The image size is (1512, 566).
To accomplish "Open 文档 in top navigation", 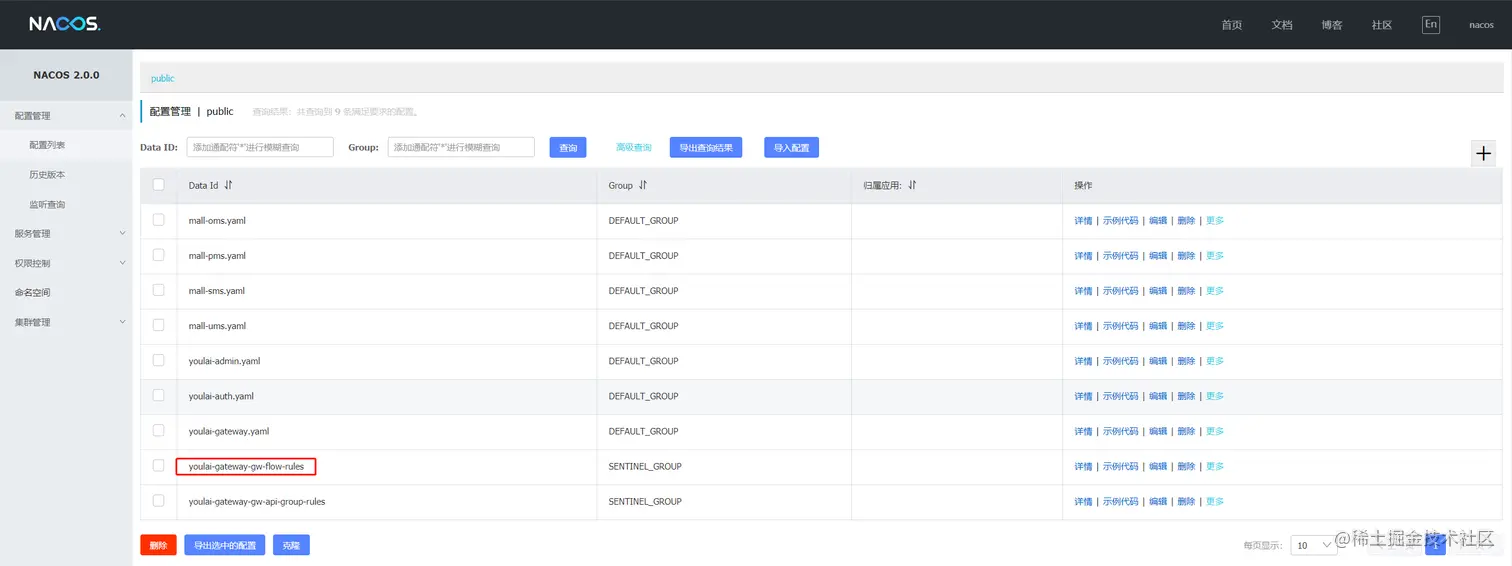I will click(1282, 25).
